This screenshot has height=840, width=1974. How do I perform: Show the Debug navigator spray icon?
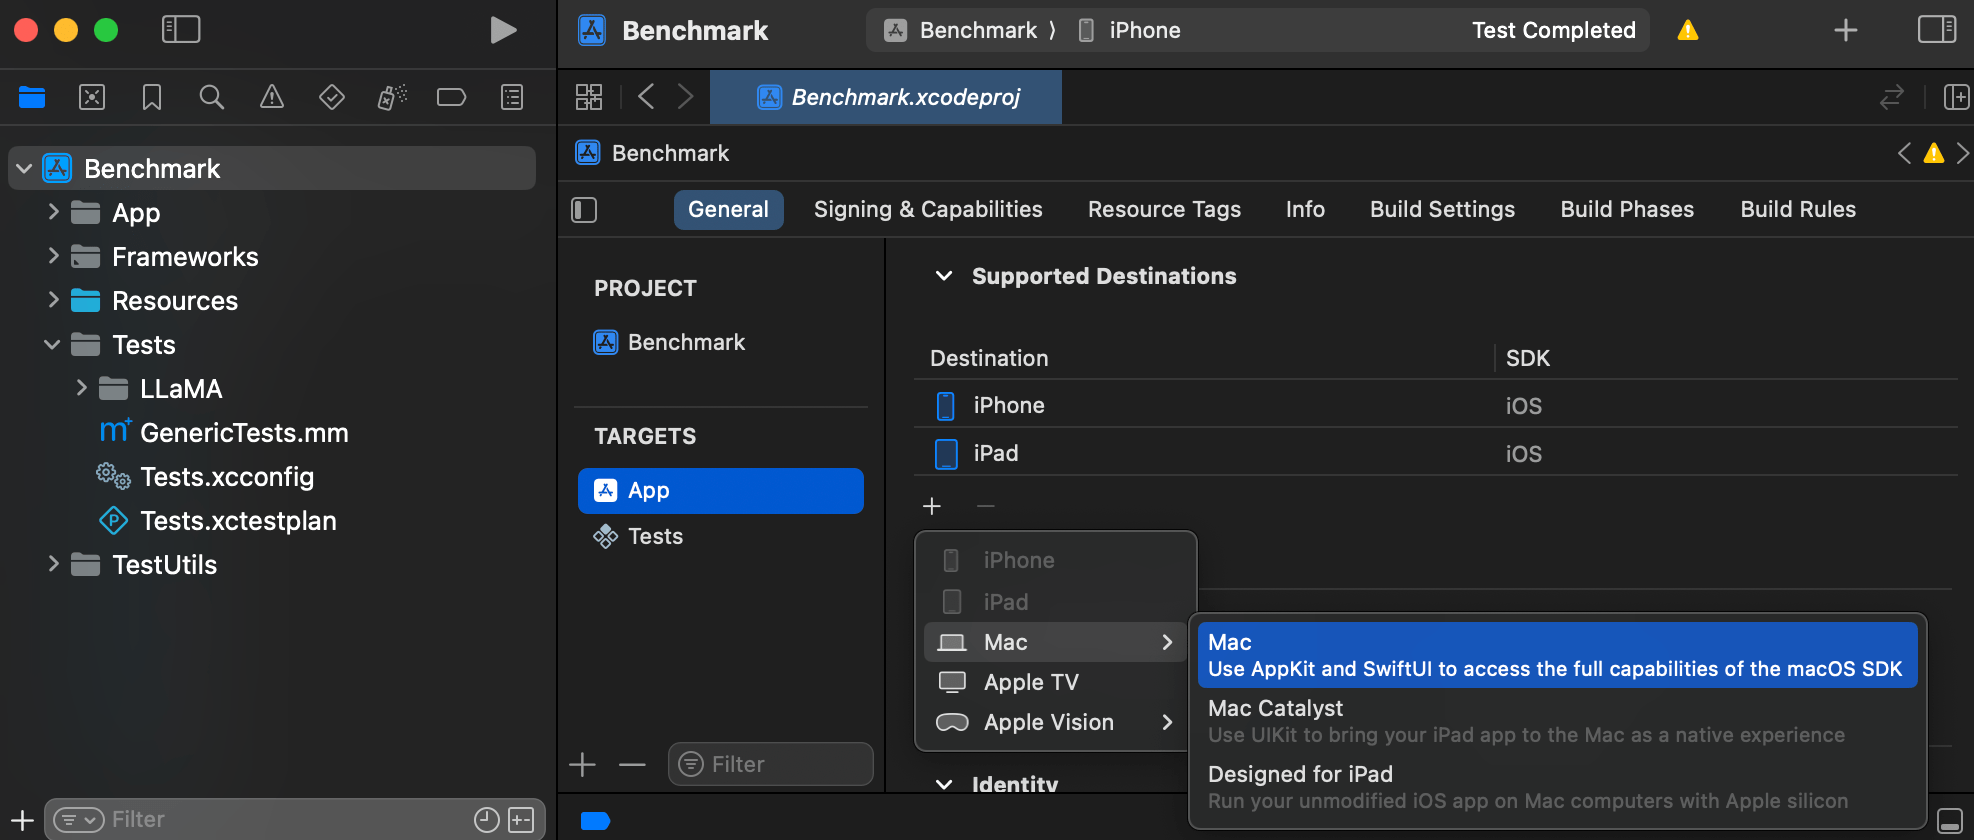[391, 97]
